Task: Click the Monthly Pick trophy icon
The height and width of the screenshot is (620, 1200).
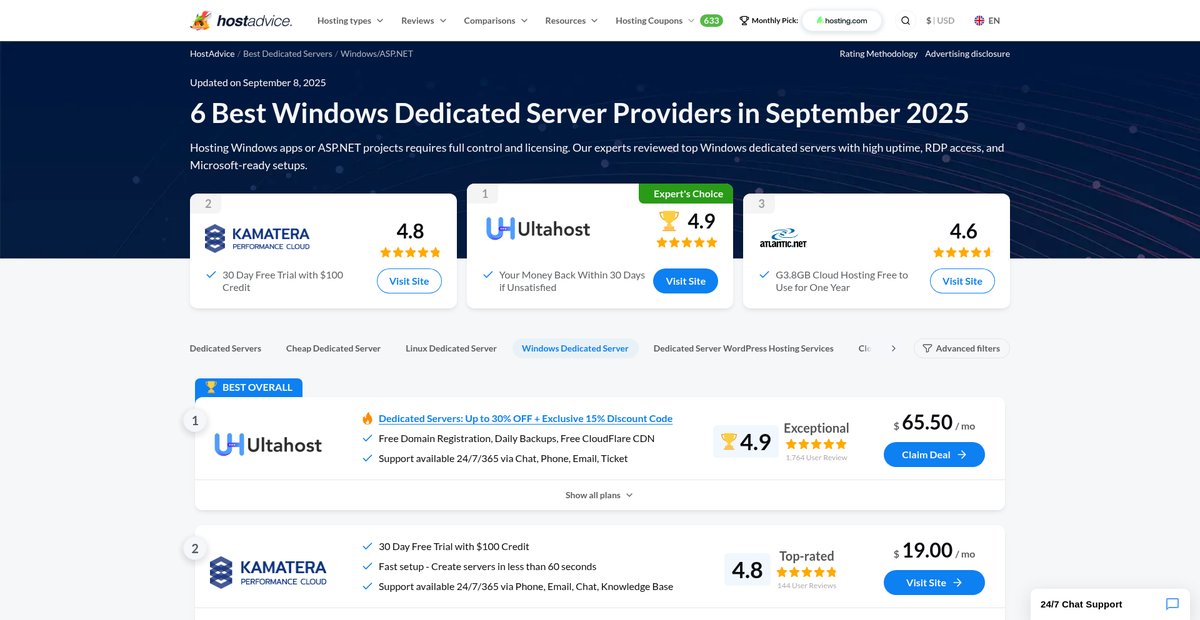Action: [744, 20]
